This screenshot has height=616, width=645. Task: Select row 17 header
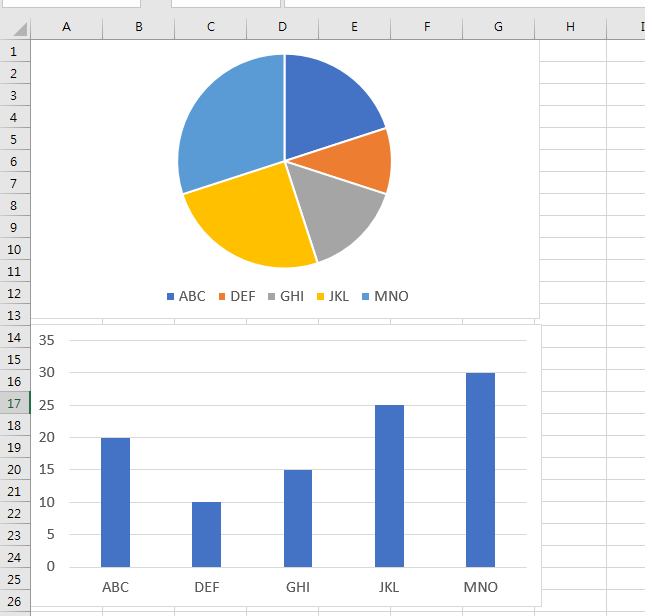(15, 403)
